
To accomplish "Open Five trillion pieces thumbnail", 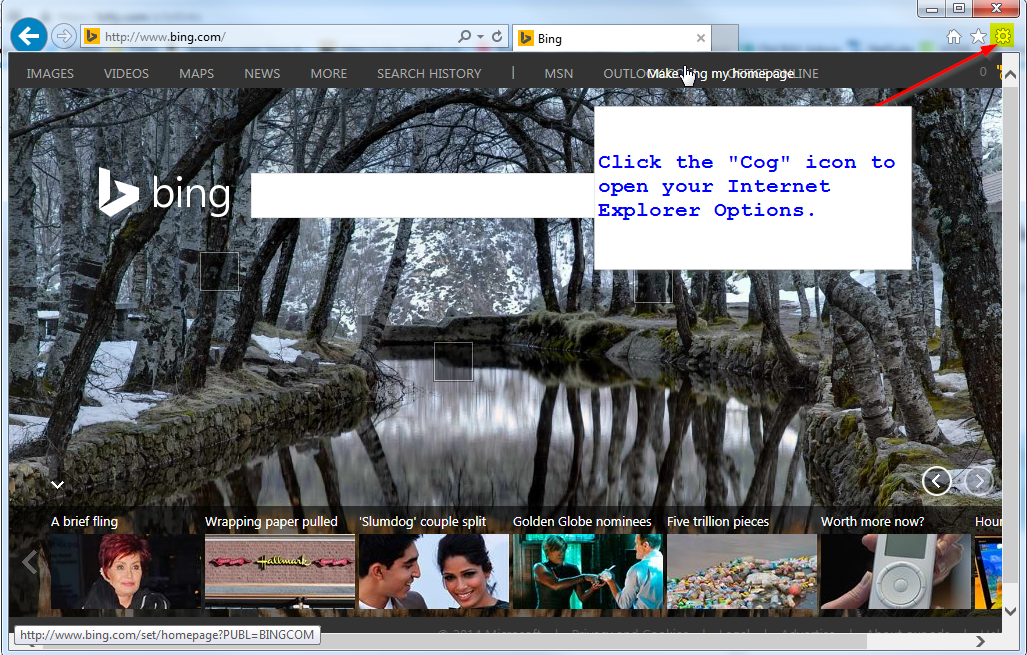I will click(741, 571).
